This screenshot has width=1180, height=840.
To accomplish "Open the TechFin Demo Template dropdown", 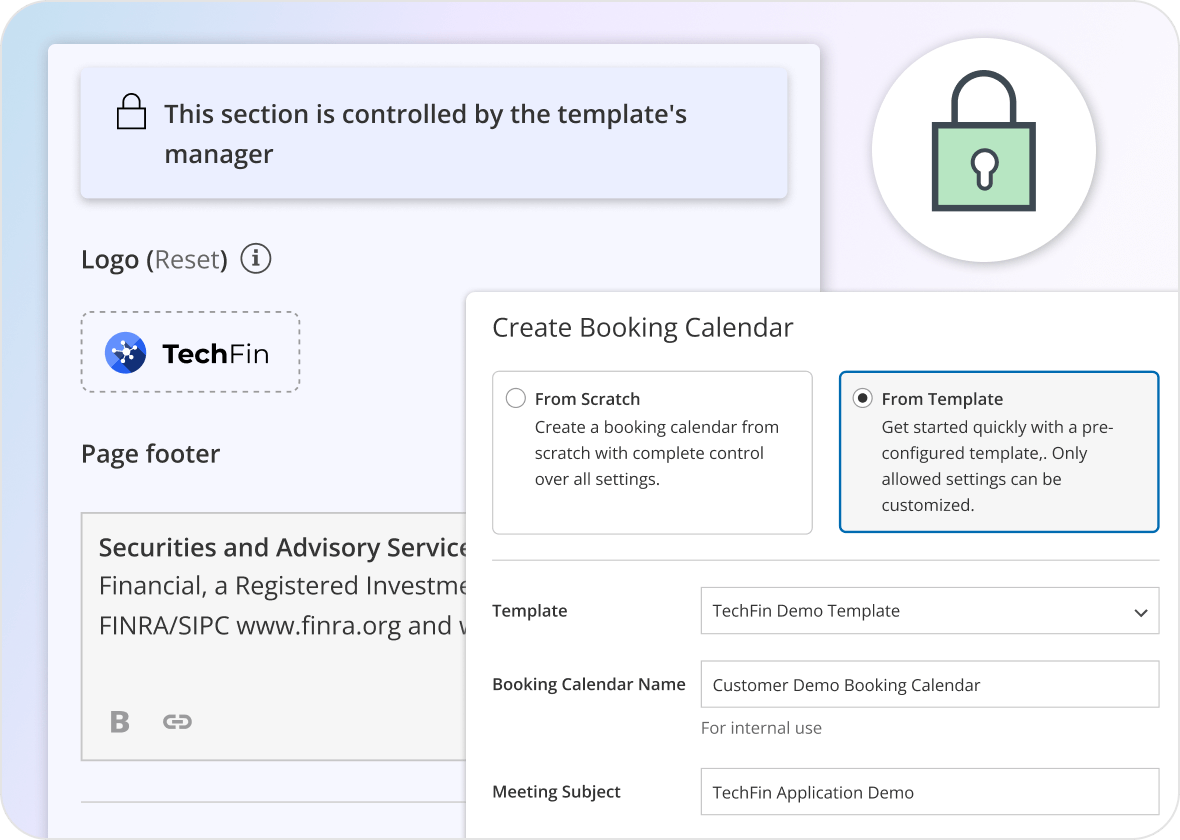I will click(x=929, y=611).
